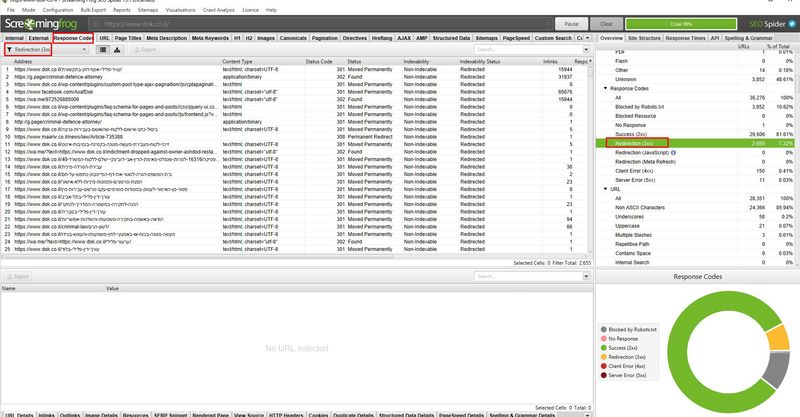Open the Reports menu

121,10
